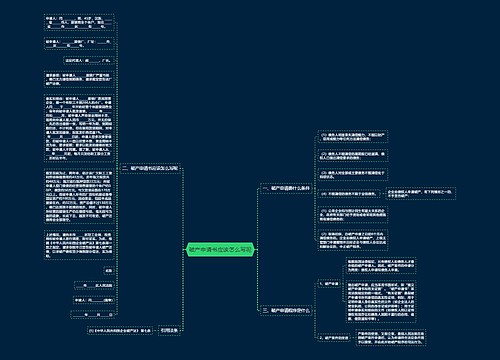Click condition node (4) 不能清偿的债务
Viewport: 500px width, 360px height.
349,194
